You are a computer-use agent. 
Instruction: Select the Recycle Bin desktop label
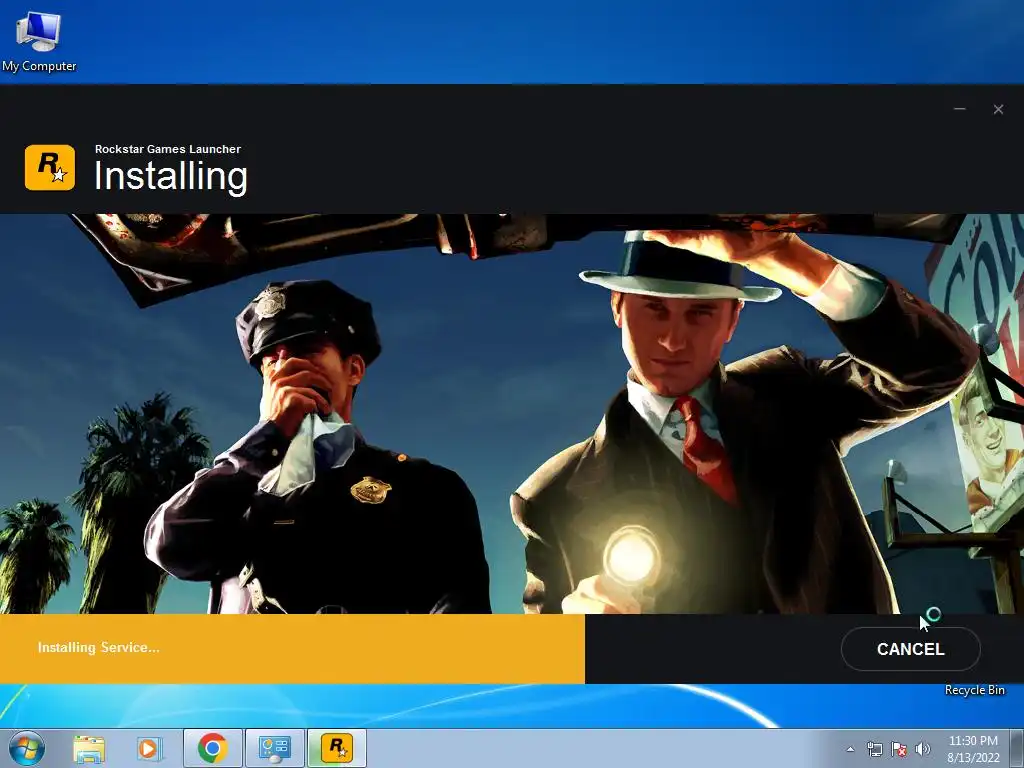pyautogui.click(x=974, y=690)
